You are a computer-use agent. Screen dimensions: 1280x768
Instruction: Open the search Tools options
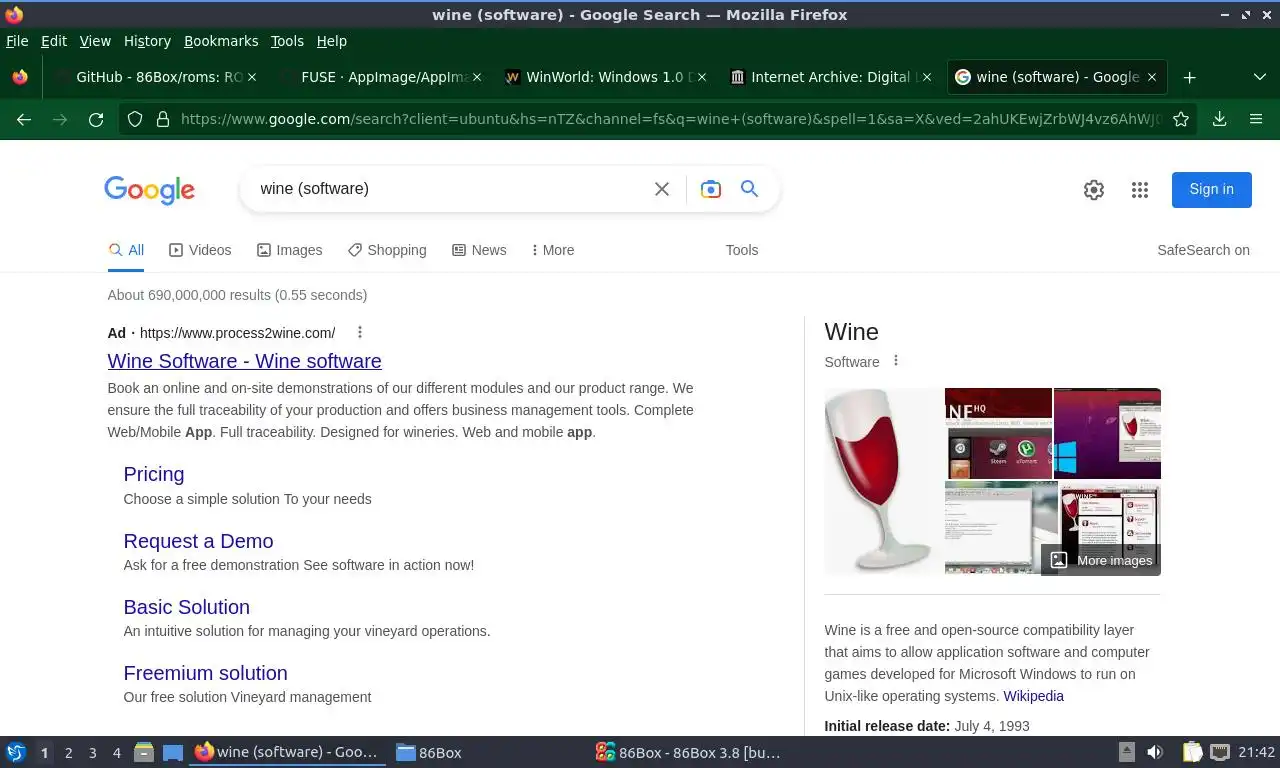(x=742, y=250)
